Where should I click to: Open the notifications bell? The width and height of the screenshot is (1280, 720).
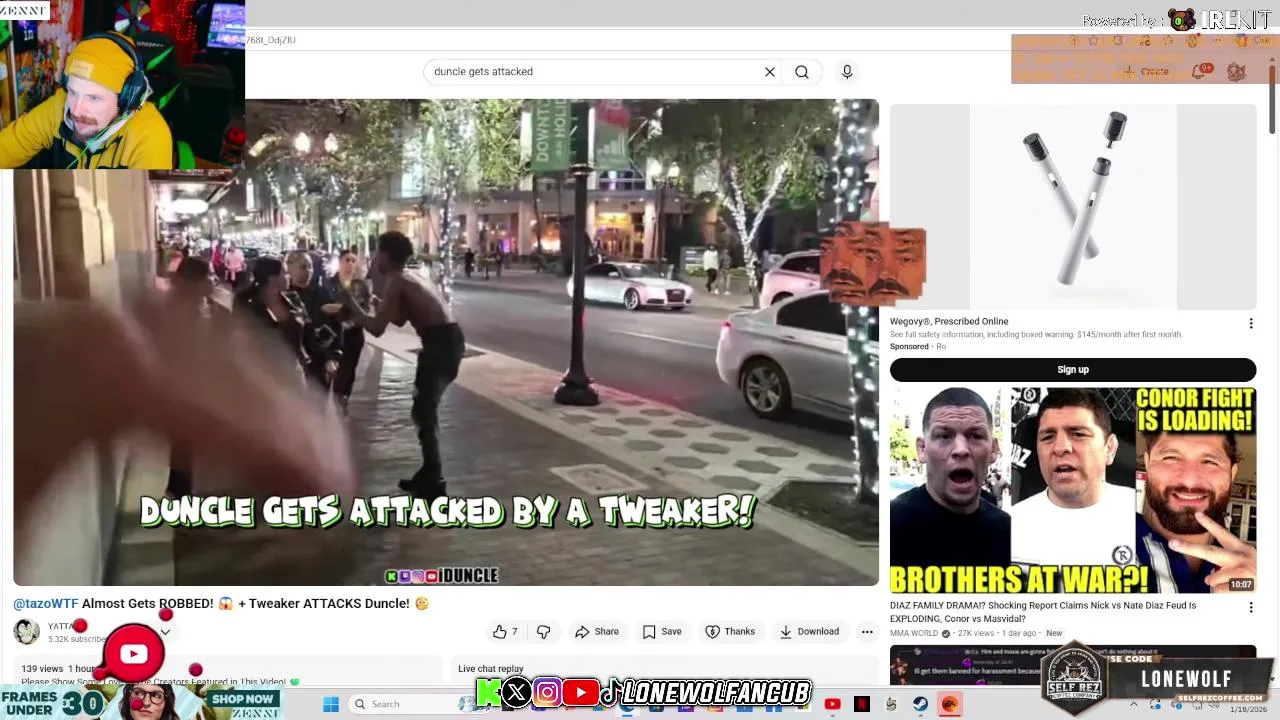(x=1198, y=72)
